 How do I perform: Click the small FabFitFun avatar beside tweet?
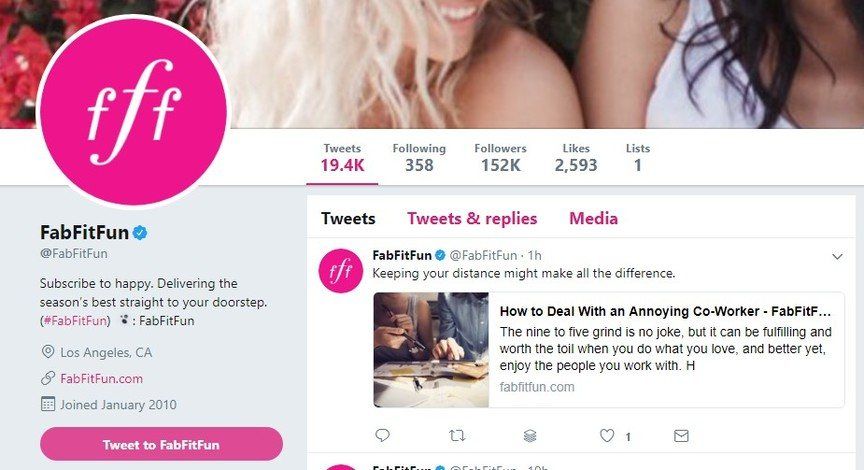(x=340, y=271)
